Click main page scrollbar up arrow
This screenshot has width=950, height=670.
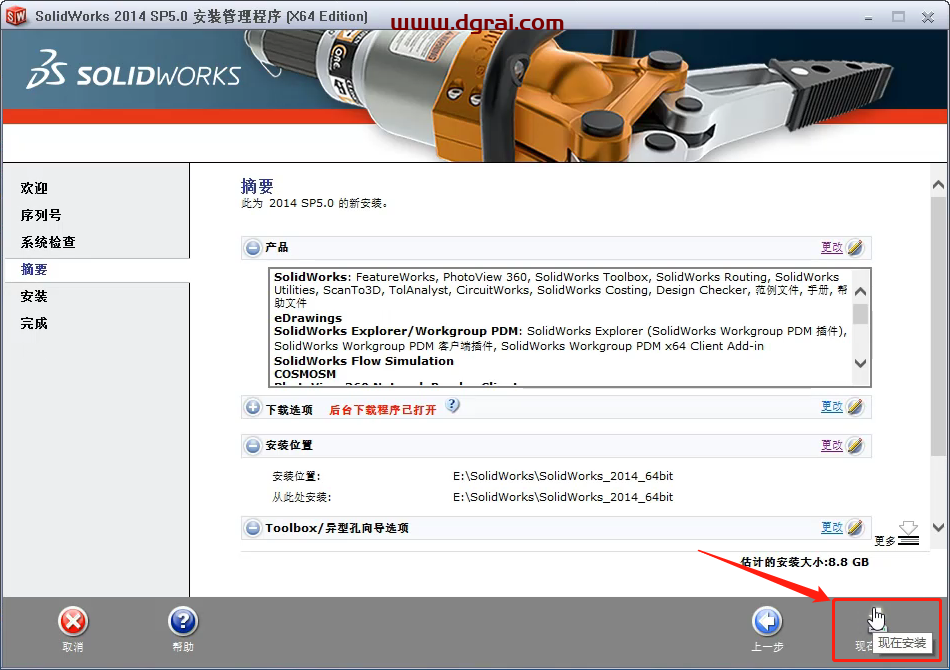938,185
